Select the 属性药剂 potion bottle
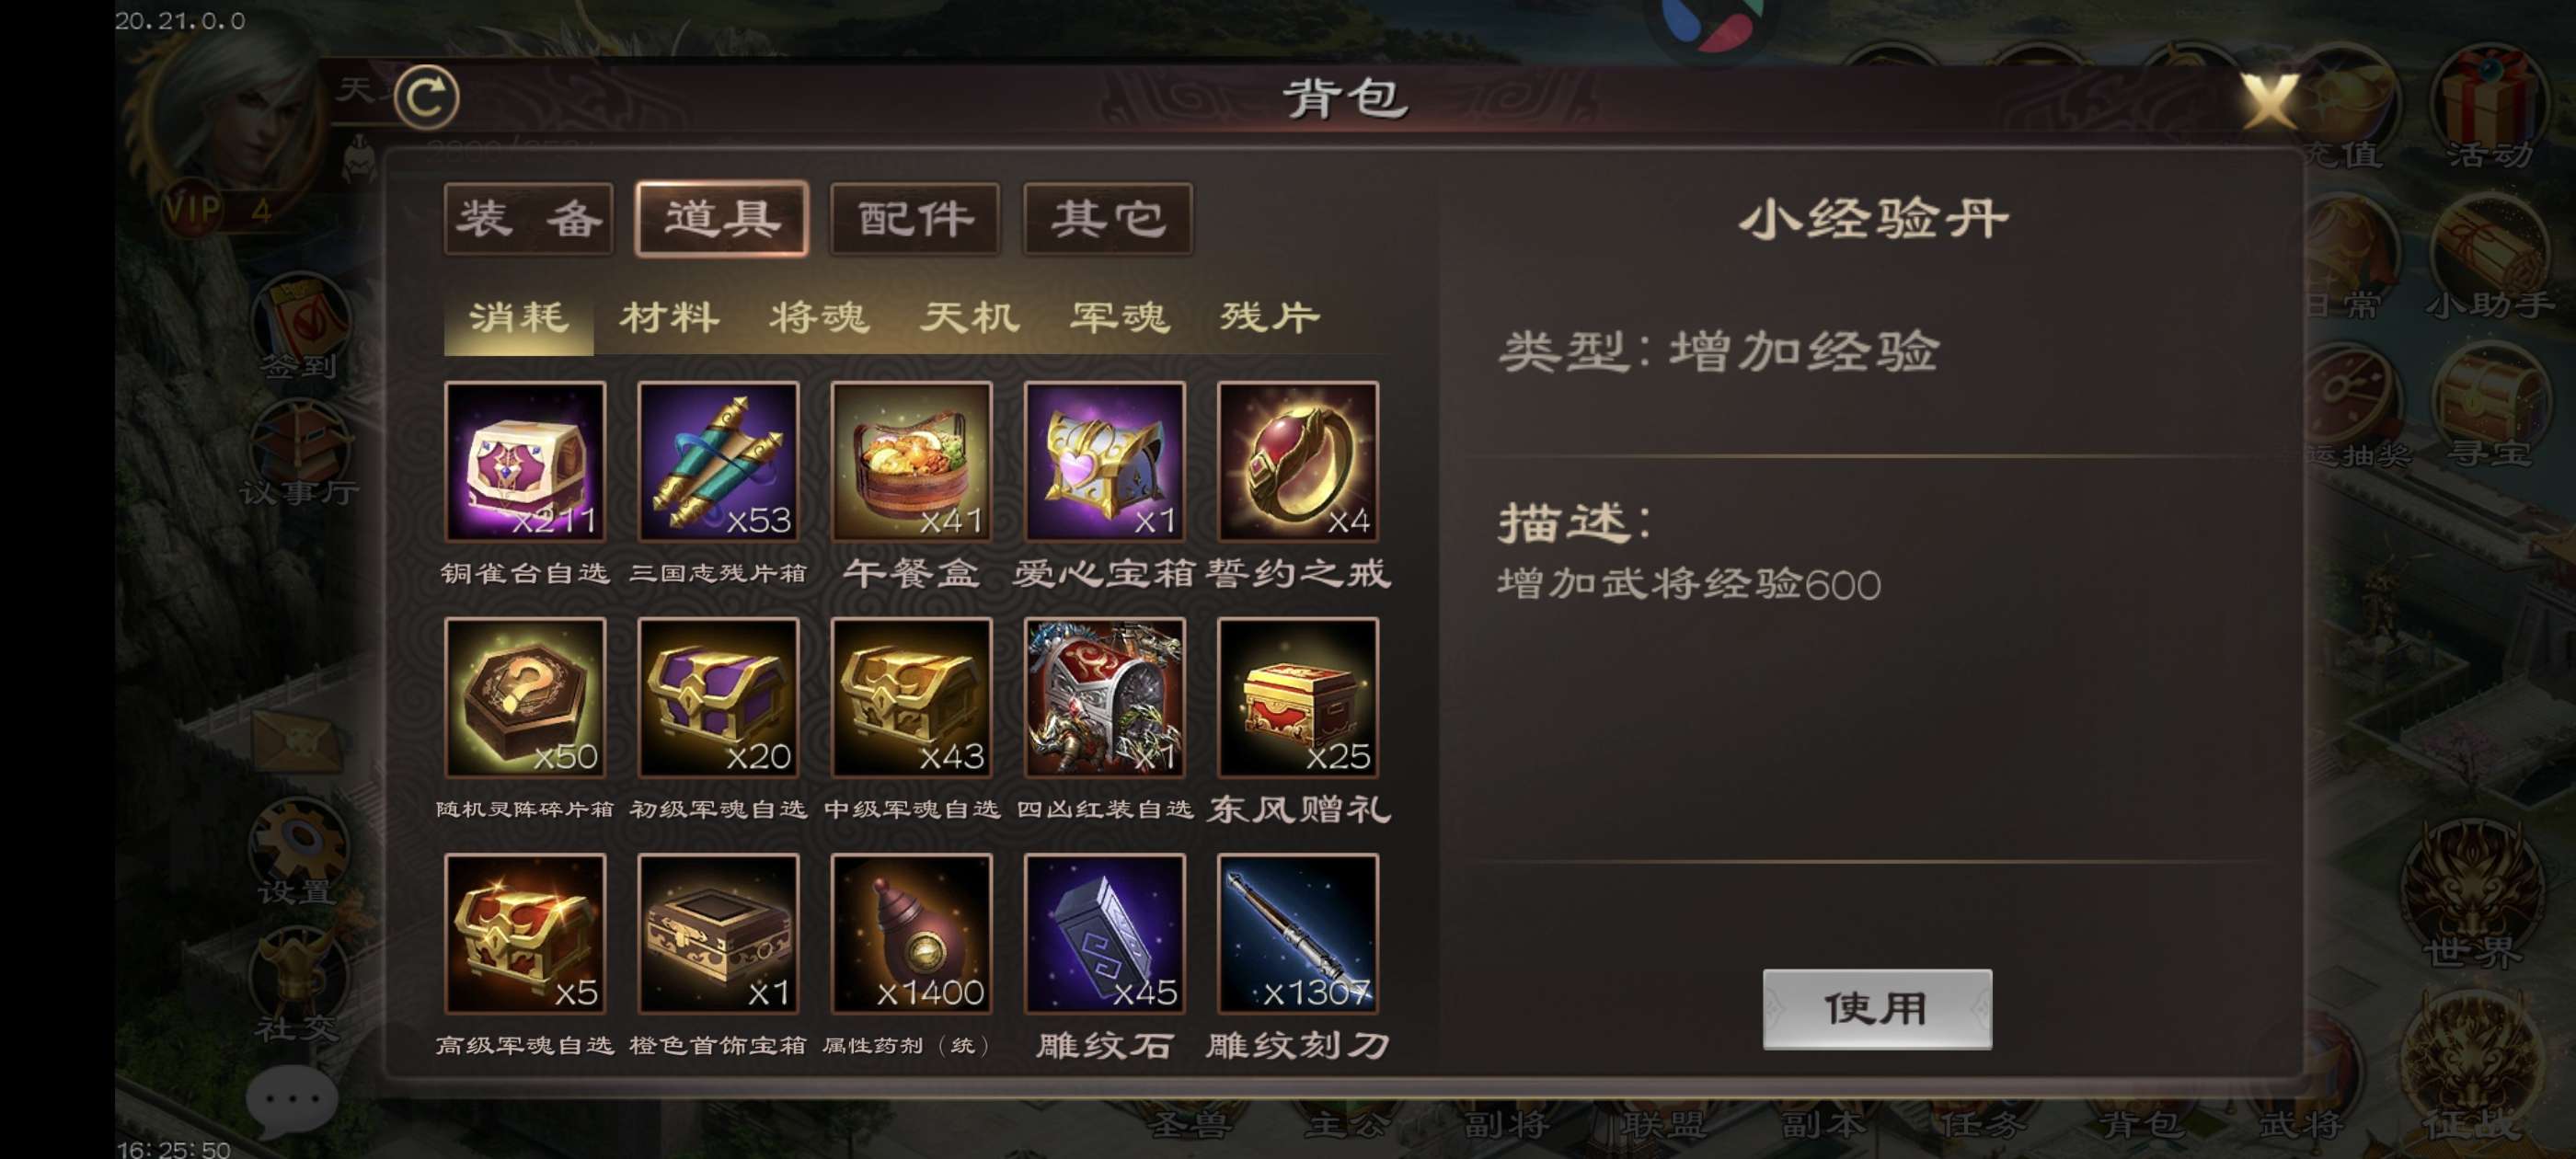2576x1159 pixels. tap(911, 933)
